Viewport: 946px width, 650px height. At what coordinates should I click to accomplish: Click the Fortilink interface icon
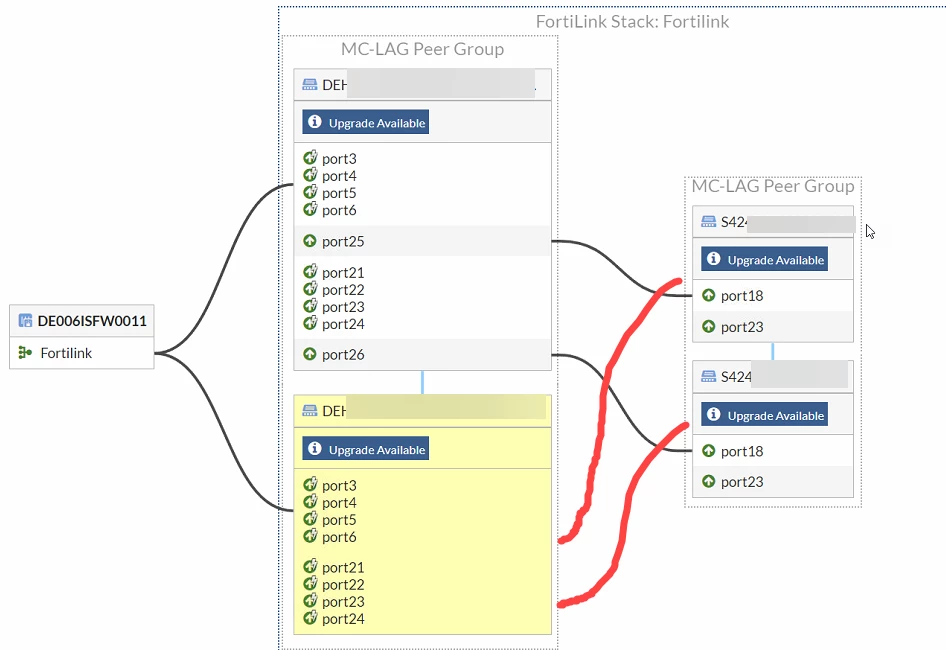click(25, 352)
